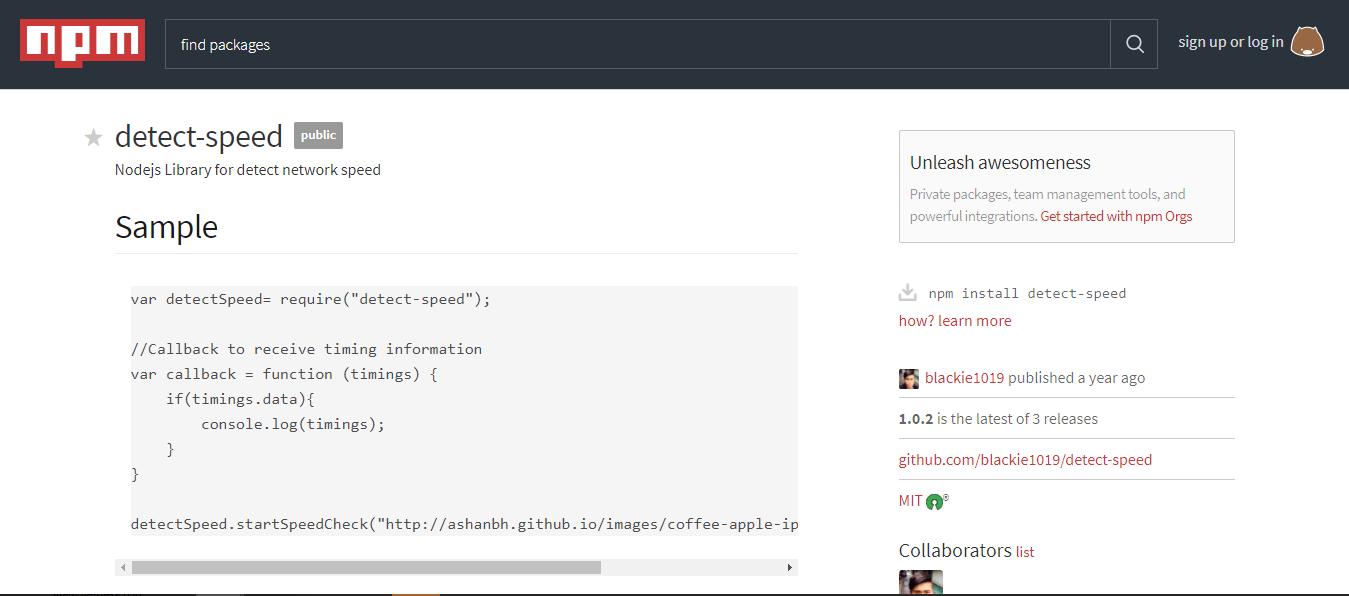
Task: Click the code block's left scroll arrow
Action: pos(123,567)
